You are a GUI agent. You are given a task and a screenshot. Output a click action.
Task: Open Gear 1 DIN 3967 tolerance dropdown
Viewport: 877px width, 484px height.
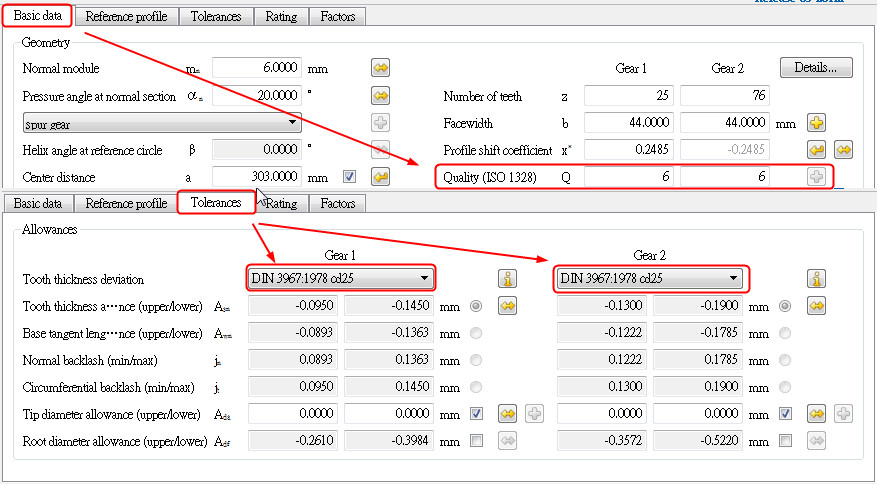click(341, 278)
